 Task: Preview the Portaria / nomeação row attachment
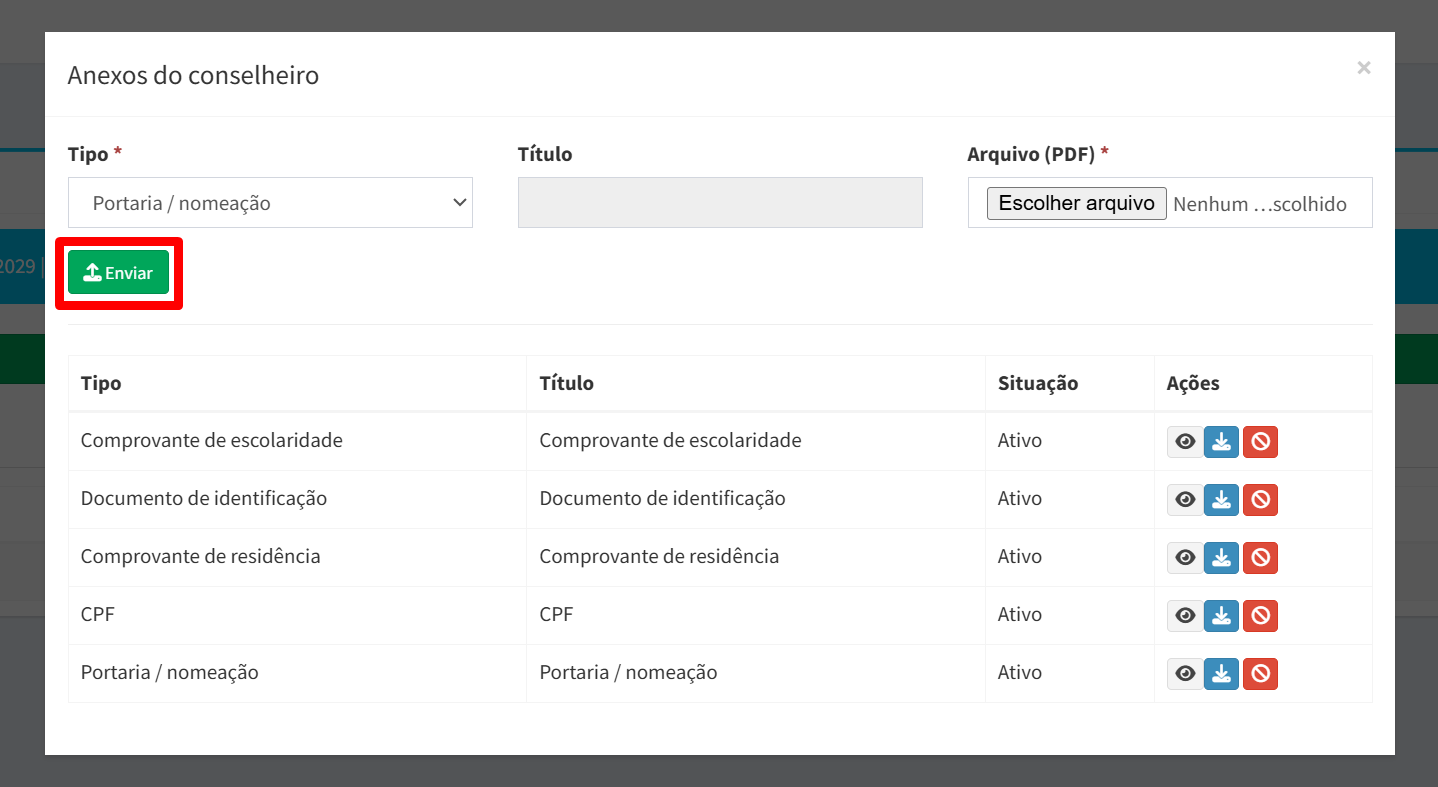click(1185, 674)
